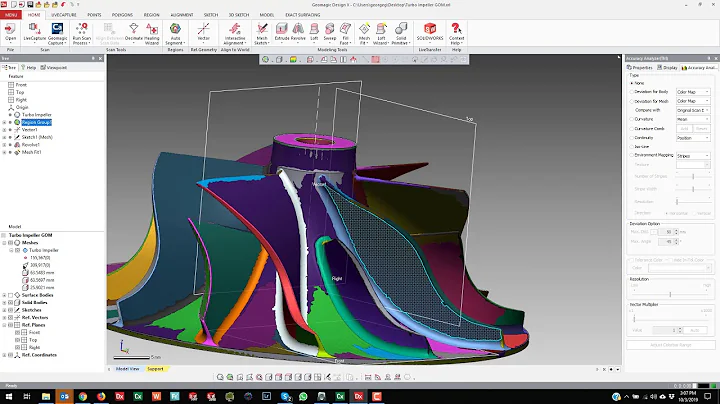Open the Compare with dropdown

point(693,110)
